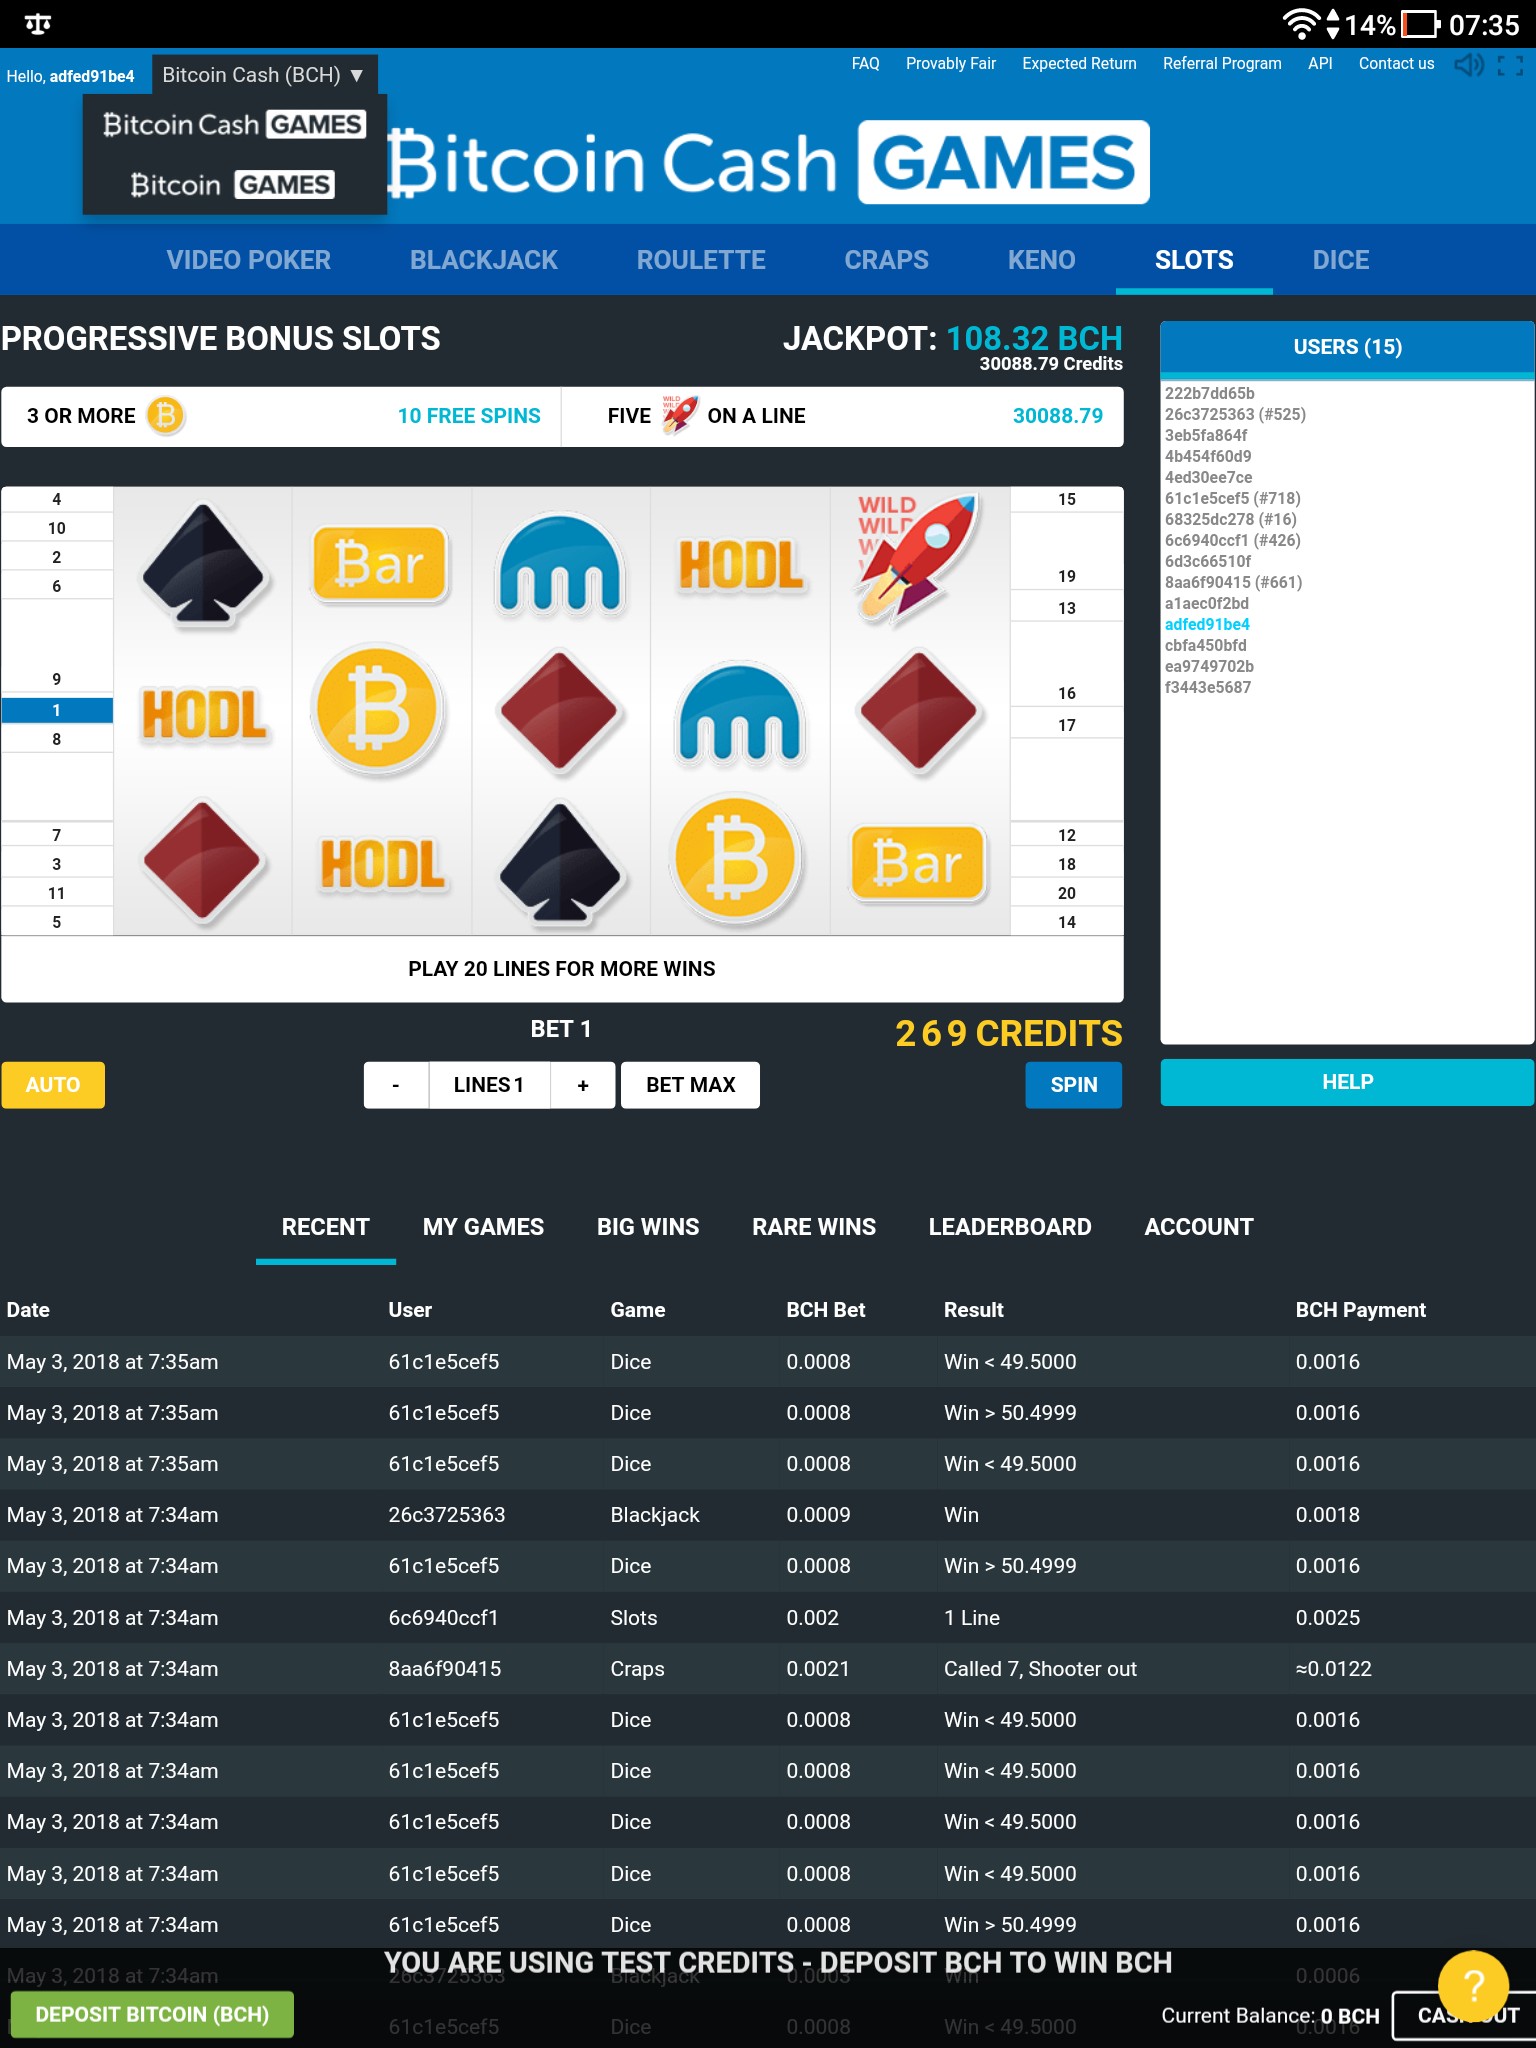
Task: Click the Bar symbol on reel five bottom row
Action: [x=918, y=862]
